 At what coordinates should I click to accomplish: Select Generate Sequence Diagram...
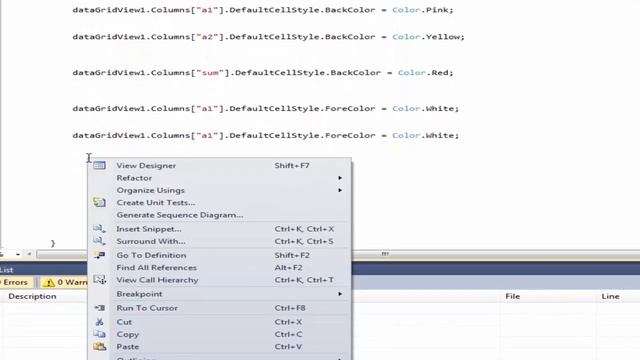pyautogui.click(x=219, y=215)
